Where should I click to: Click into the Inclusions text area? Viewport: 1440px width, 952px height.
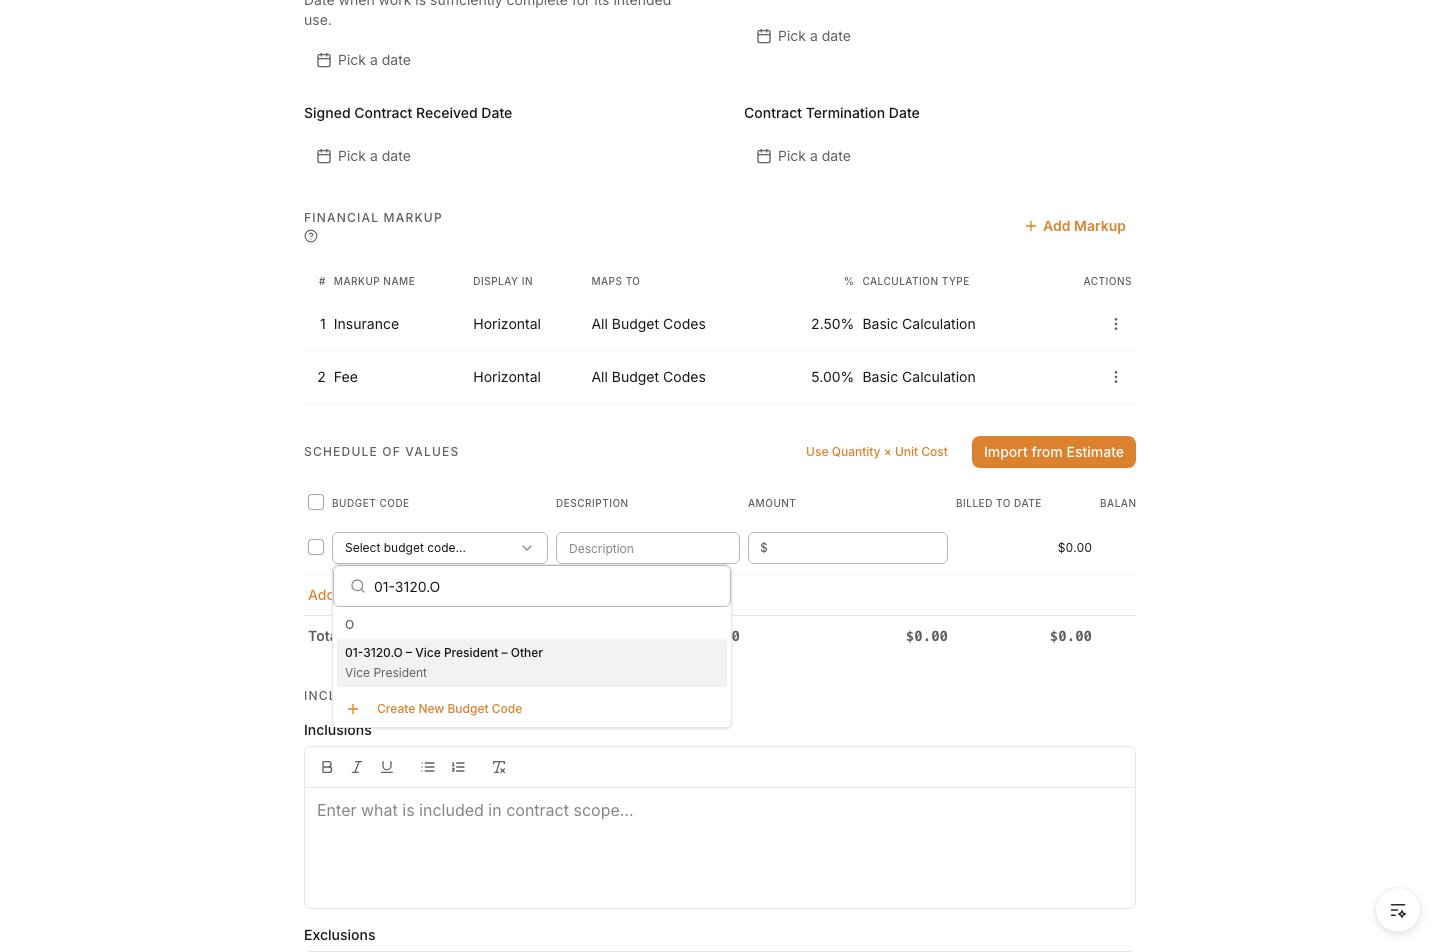720,848
